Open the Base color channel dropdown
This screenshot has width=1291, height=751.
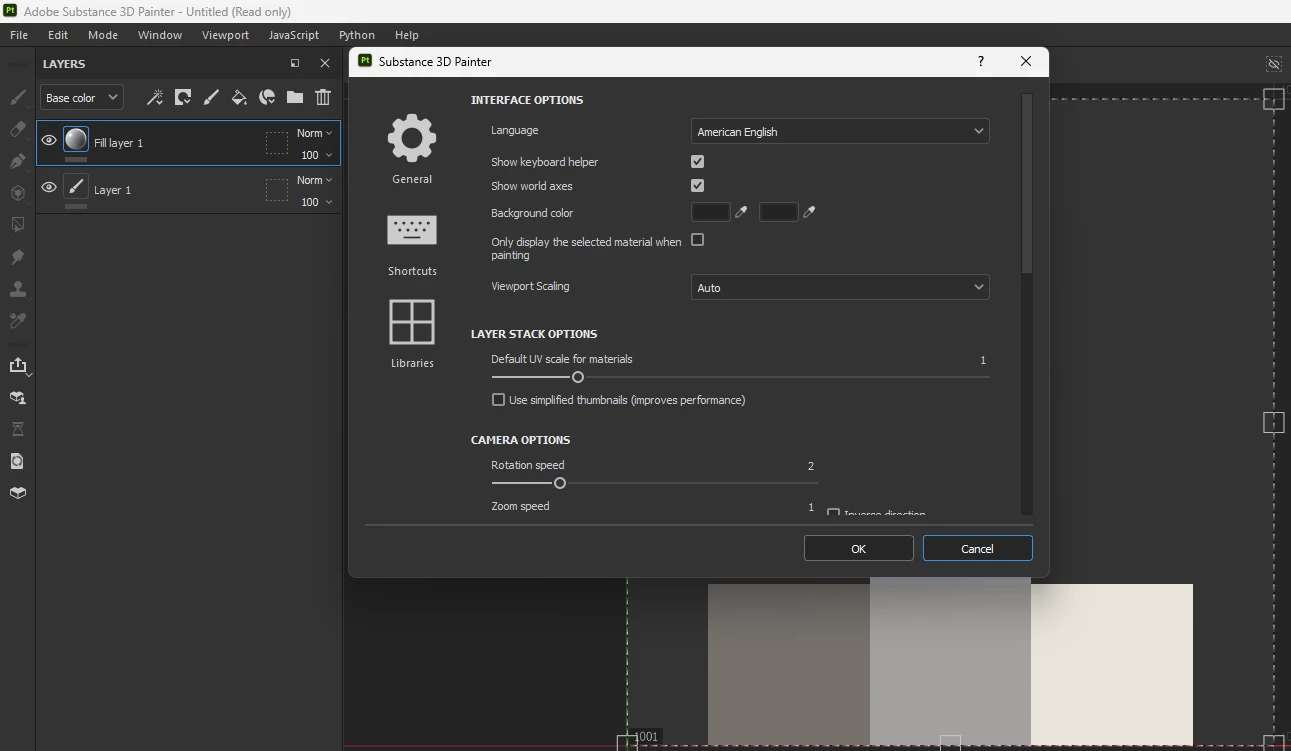click(82, 97)
